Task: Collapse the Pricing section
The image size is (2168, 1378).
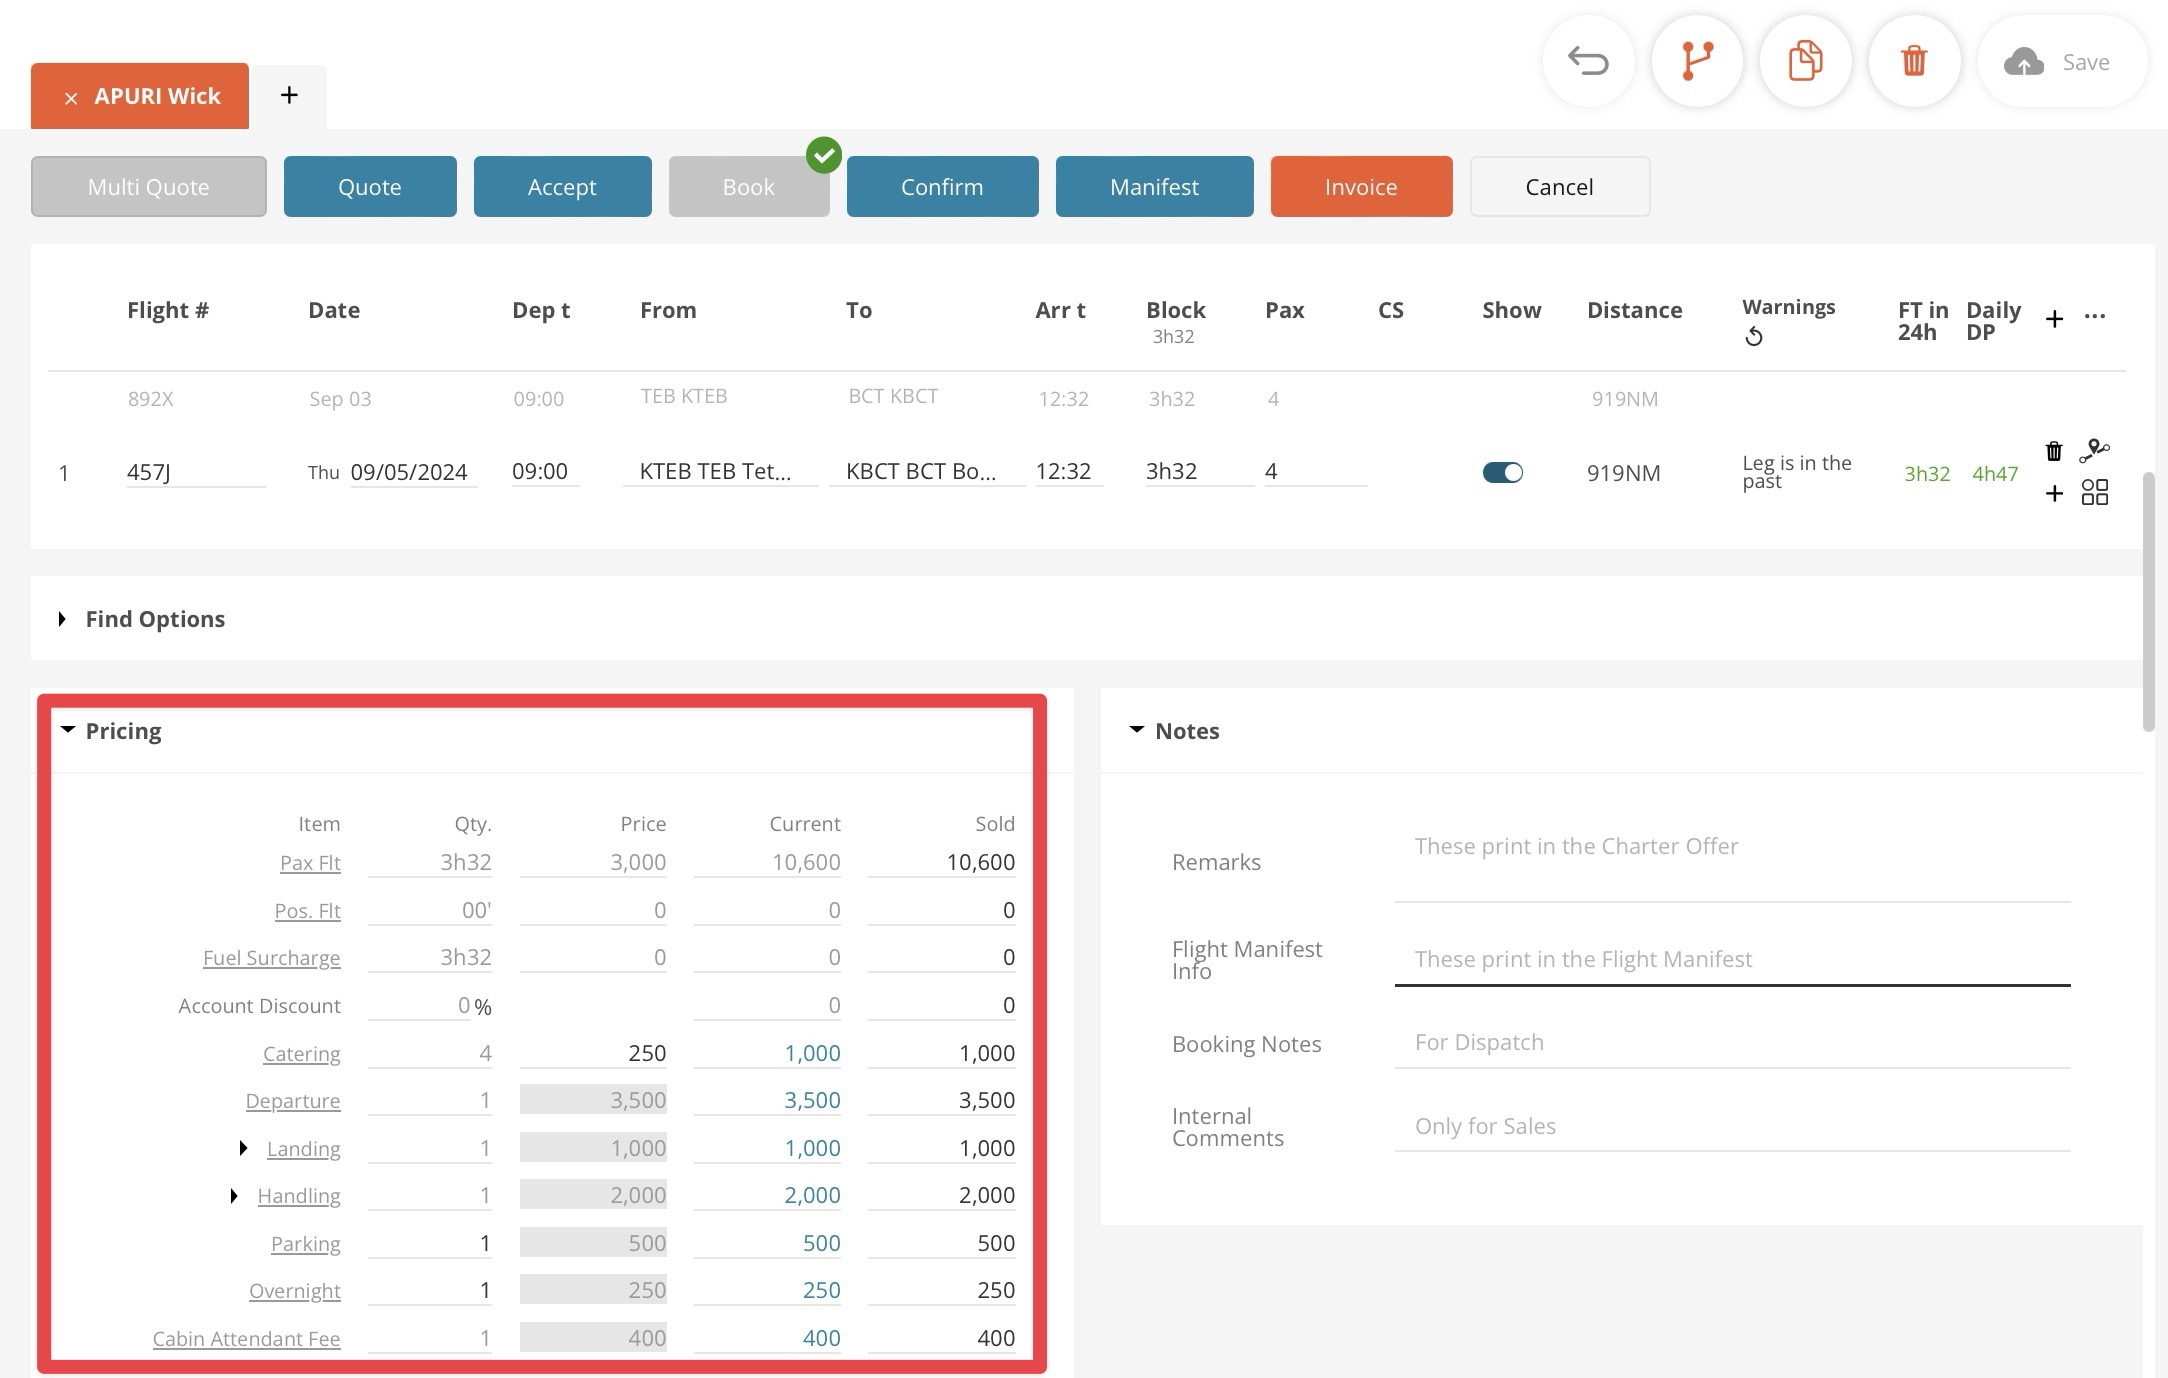Action: point(68,730)
